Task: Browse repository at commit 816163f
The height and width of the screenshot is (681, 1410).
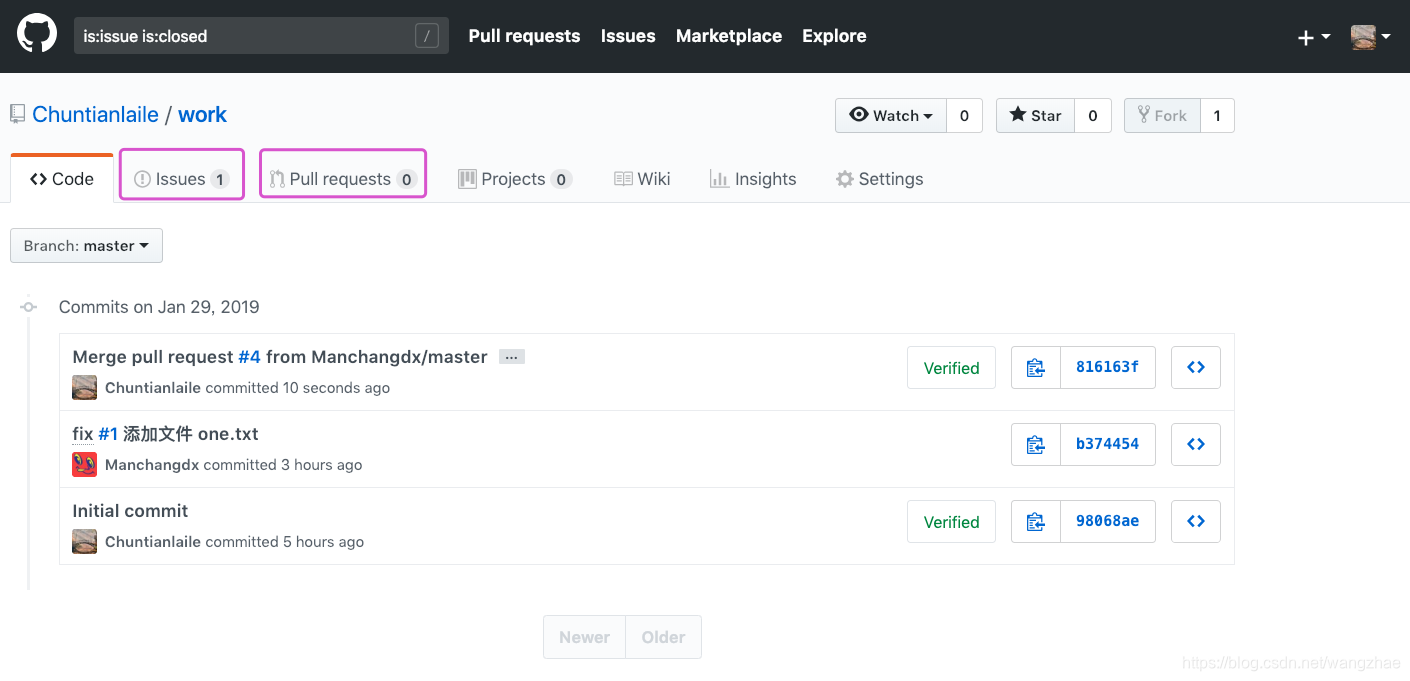Action: coord(1196,367)
